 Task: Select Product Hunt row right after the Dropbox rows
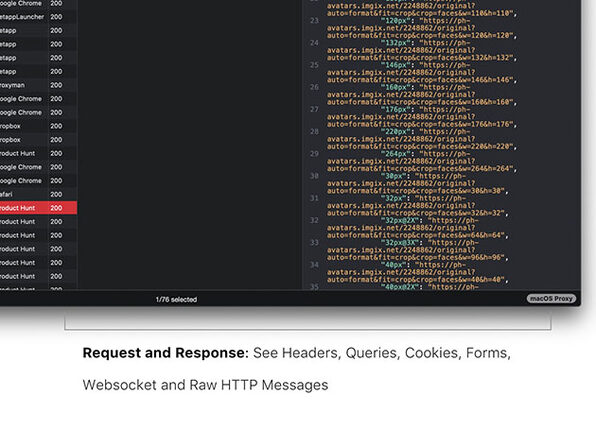click(x=38, y=154)
